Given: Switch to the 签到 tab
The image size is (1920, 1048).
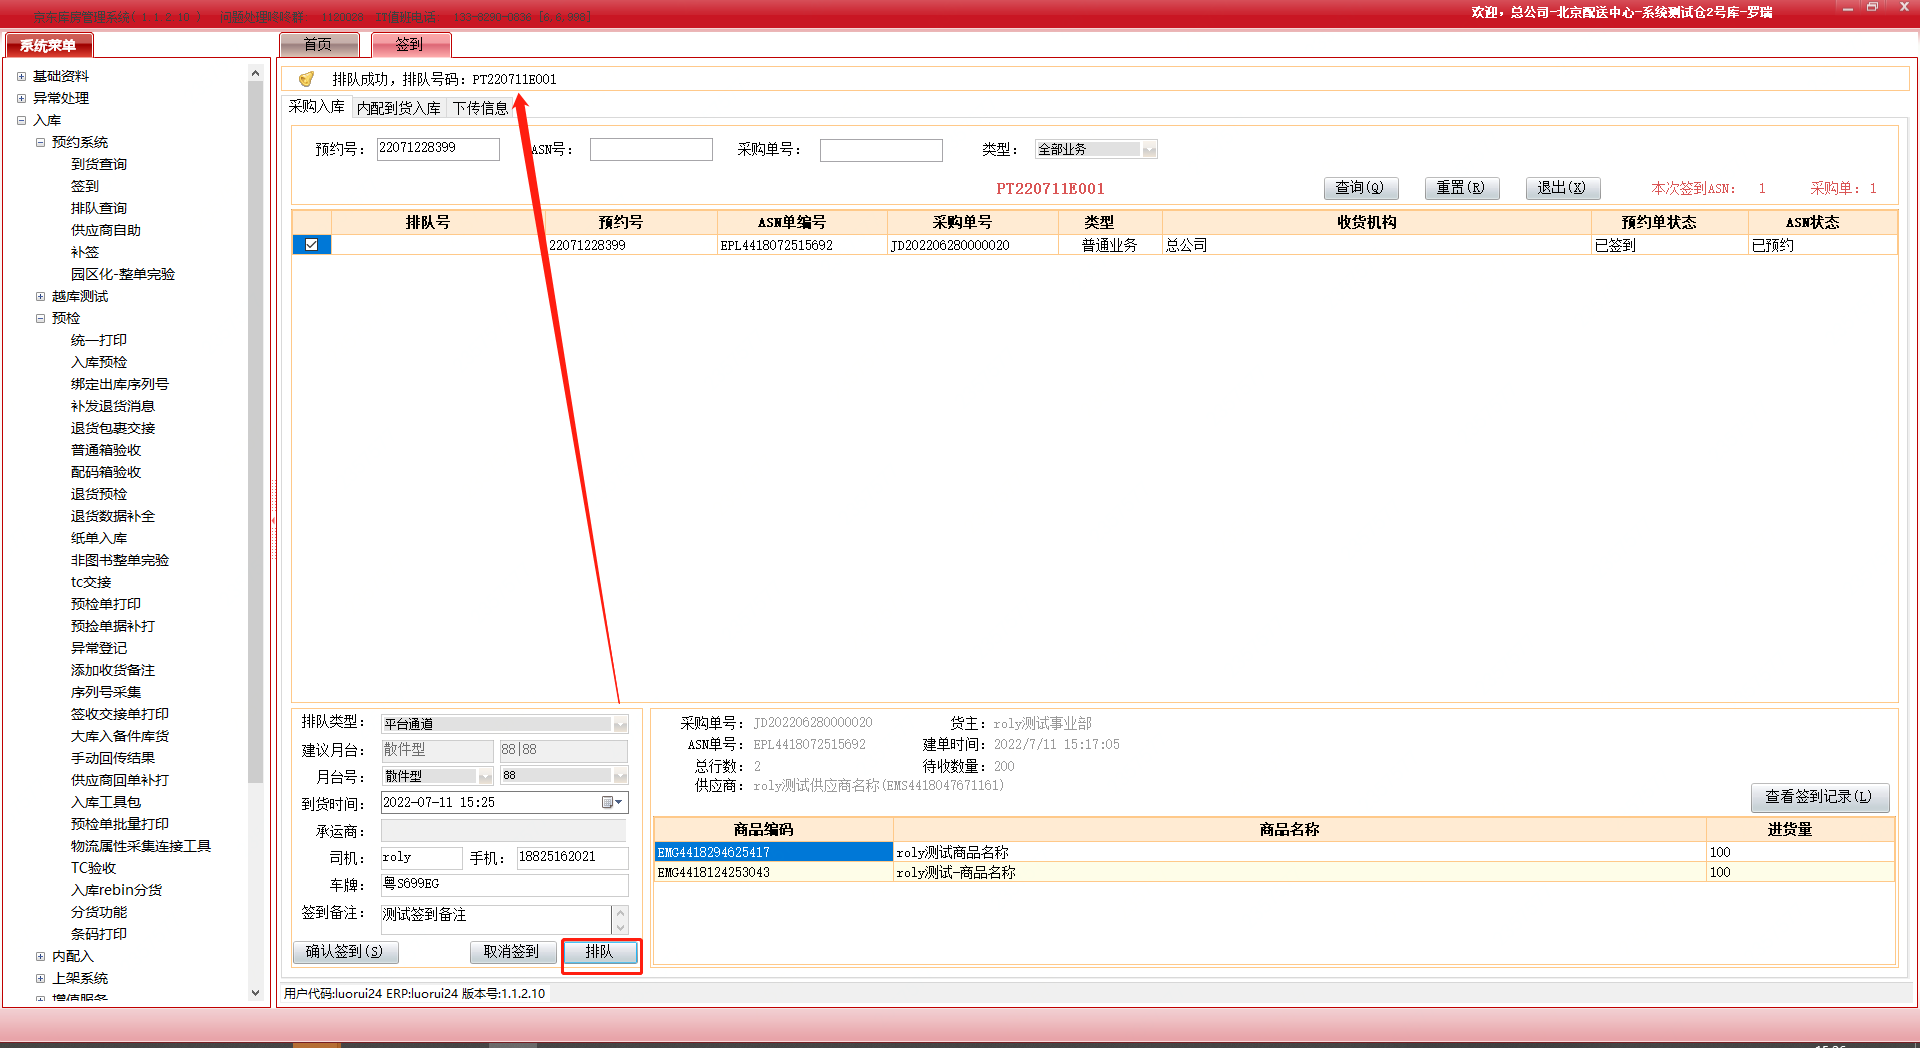Looking at the screenshot, I should tap(410, 45).
